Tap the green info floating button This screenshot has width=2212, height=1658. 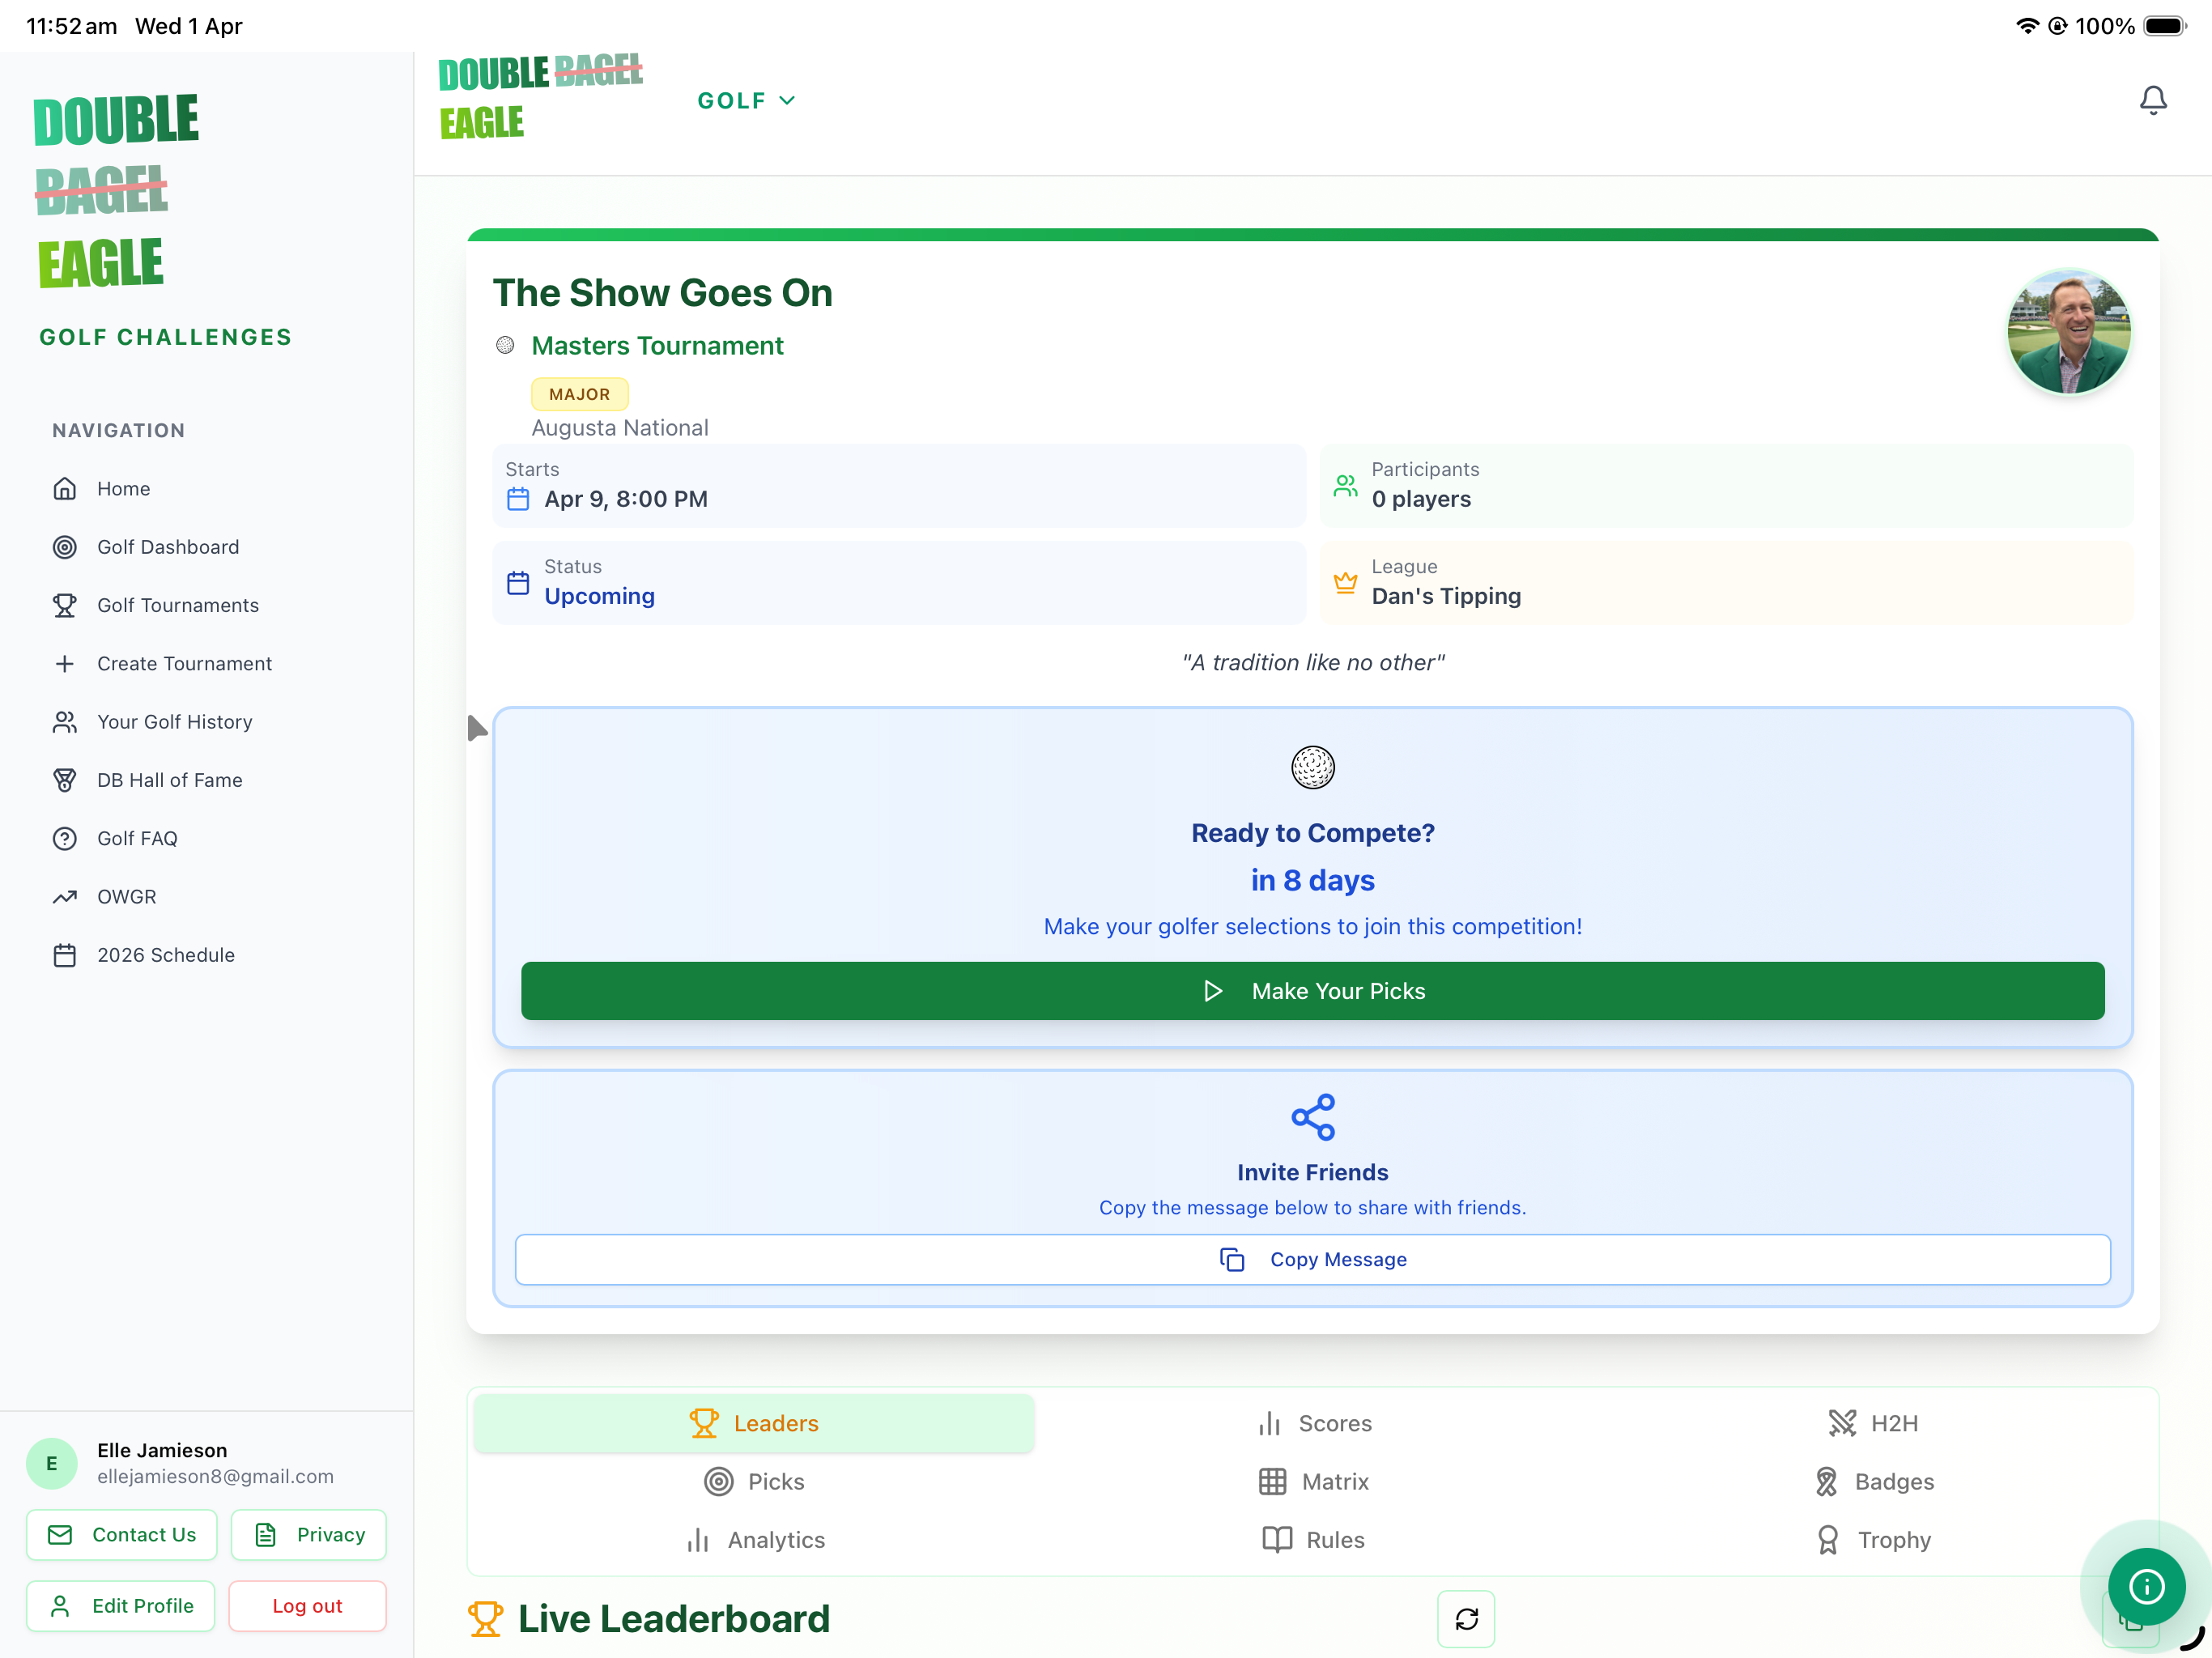(2146, 1586)
